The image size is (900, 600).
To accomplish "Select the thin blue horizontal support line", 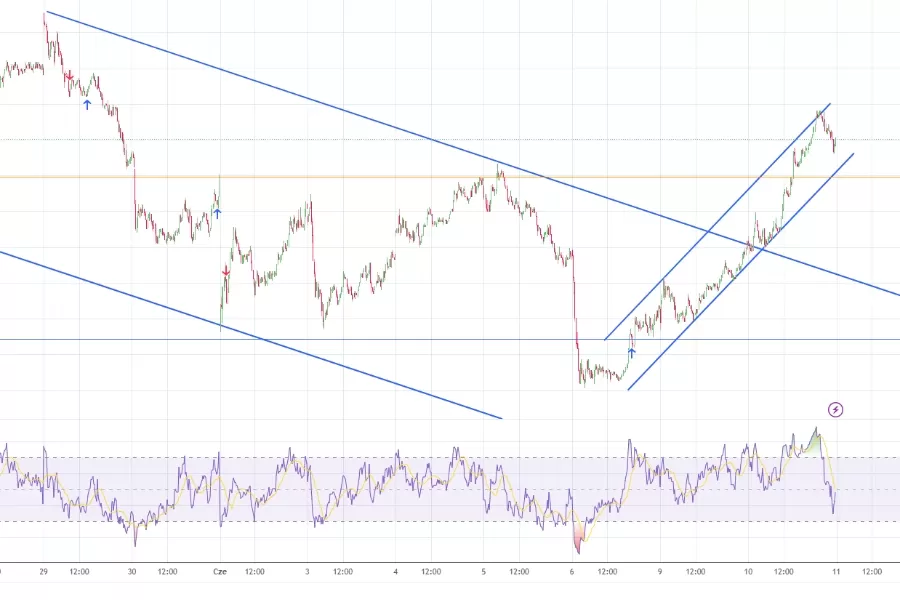I will pyautogui.click(x=450, y=339).
